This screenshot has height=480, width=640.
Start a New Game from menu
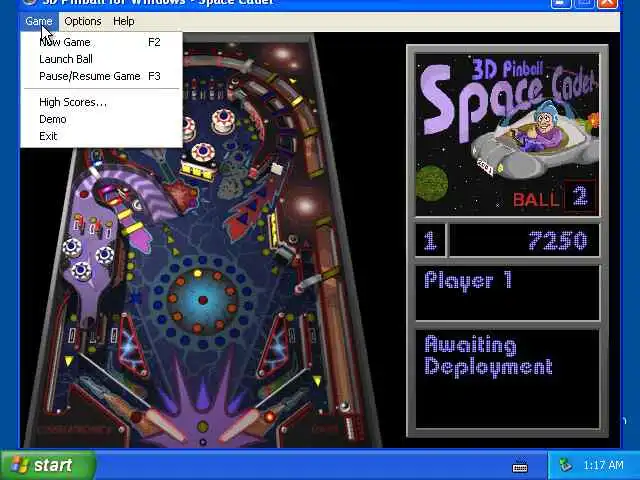tap(100, 42)
